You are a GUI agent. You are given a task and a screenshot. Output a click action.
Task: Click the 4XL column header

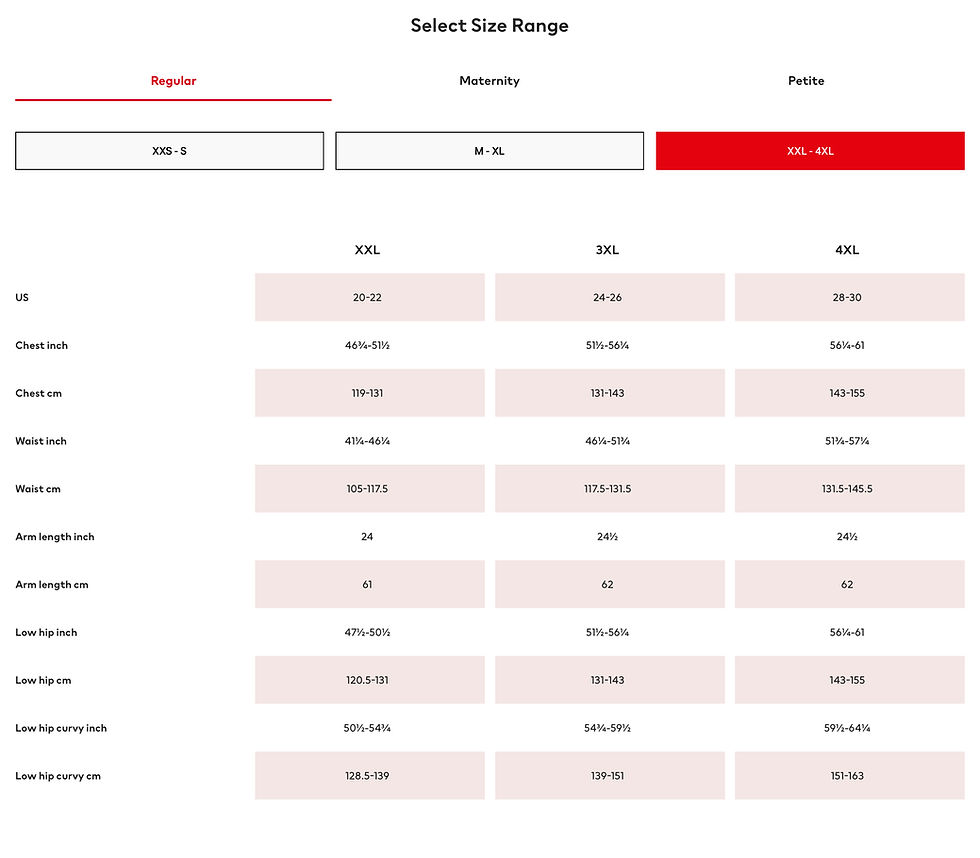(x=847, y=250)
